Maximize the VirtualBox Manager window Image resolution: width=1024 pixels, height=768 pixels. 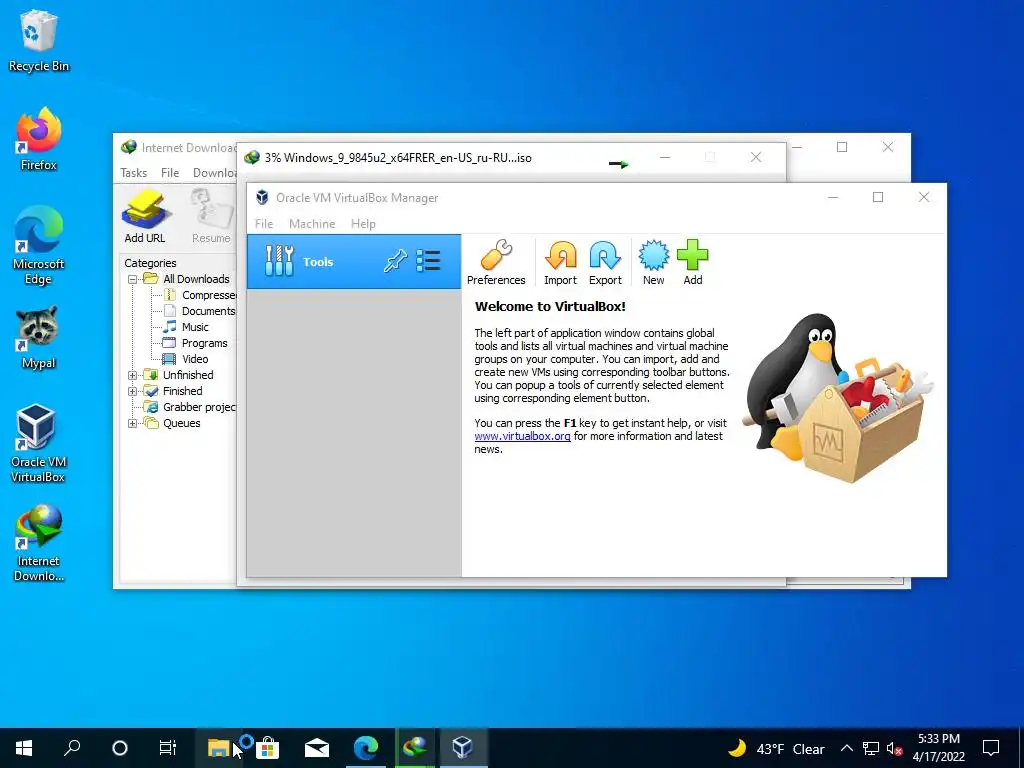click(878, 197)
